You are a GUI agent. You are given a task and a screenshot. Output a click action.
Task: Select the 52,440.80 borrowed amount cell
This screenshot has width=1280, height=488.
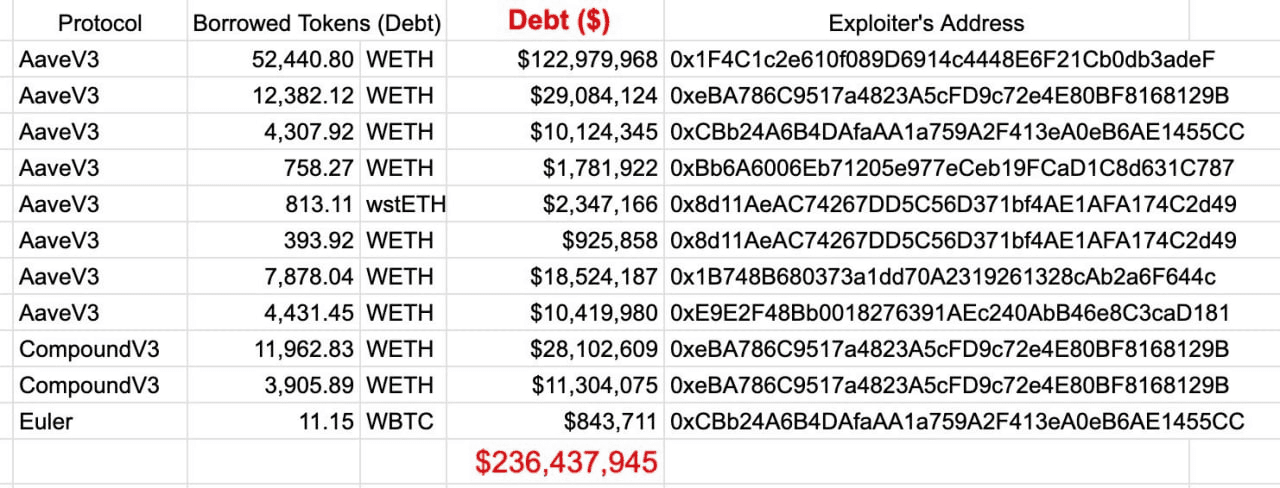301,59
